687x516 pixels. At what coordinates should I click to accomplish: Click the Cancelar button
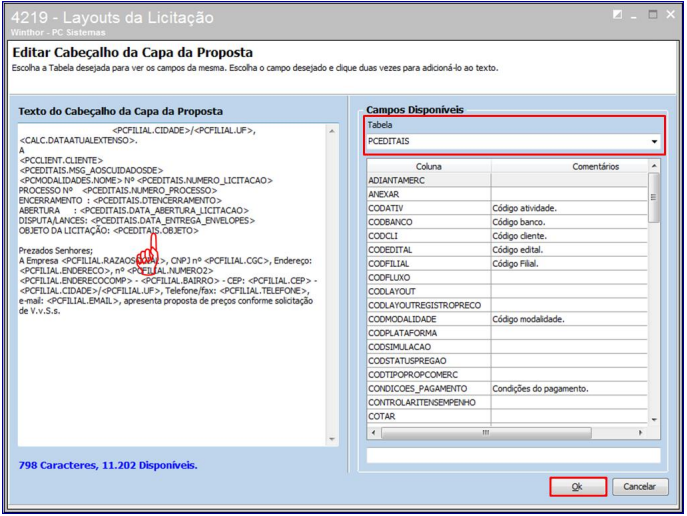point(640,487)
